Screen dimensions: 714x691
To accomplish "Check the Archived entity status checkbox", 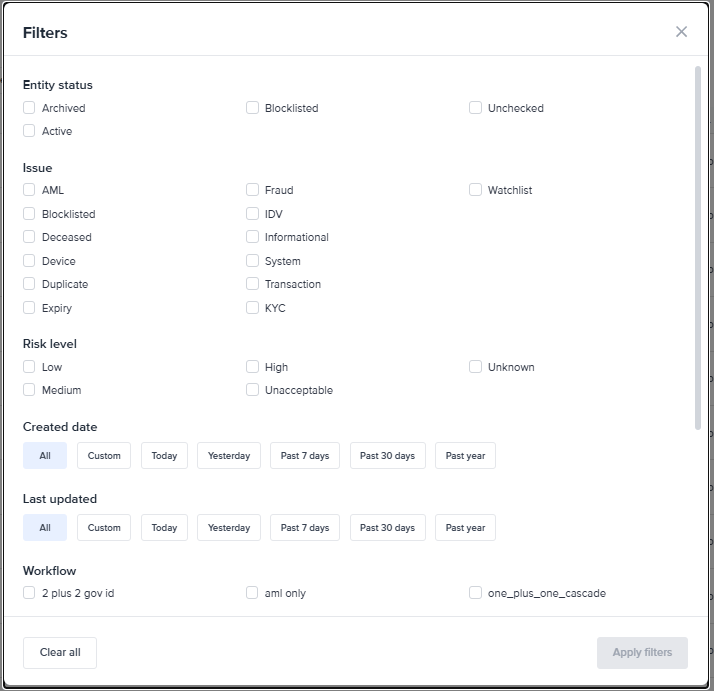I will (x=30, y=108).
